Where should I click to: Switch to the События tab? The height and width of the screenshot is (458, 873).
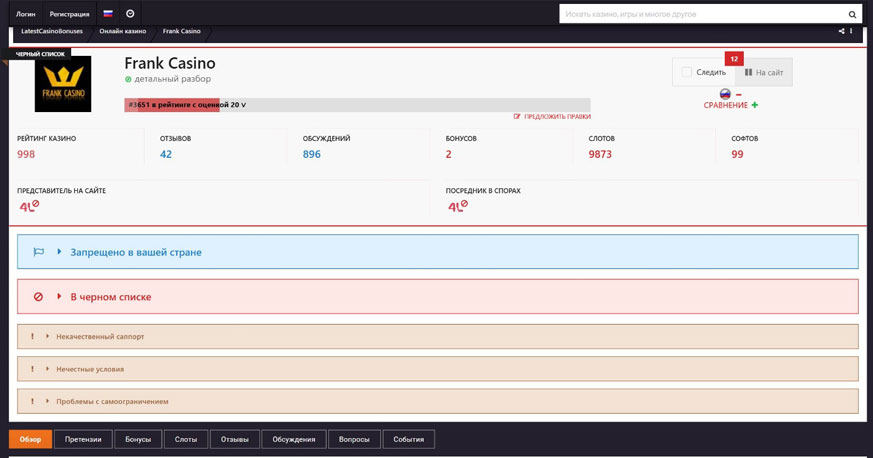(x=409, y=439)
